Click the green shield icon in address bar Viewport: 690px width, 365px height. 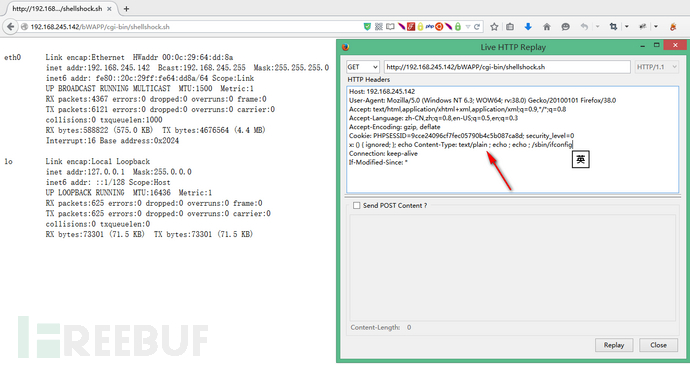367,27
